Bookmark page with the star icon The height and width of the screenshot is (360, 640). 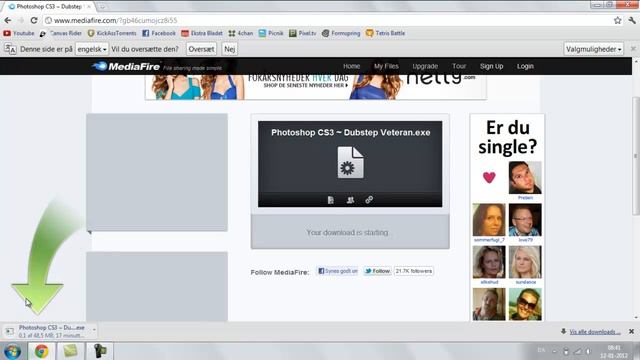pos(618,20)
